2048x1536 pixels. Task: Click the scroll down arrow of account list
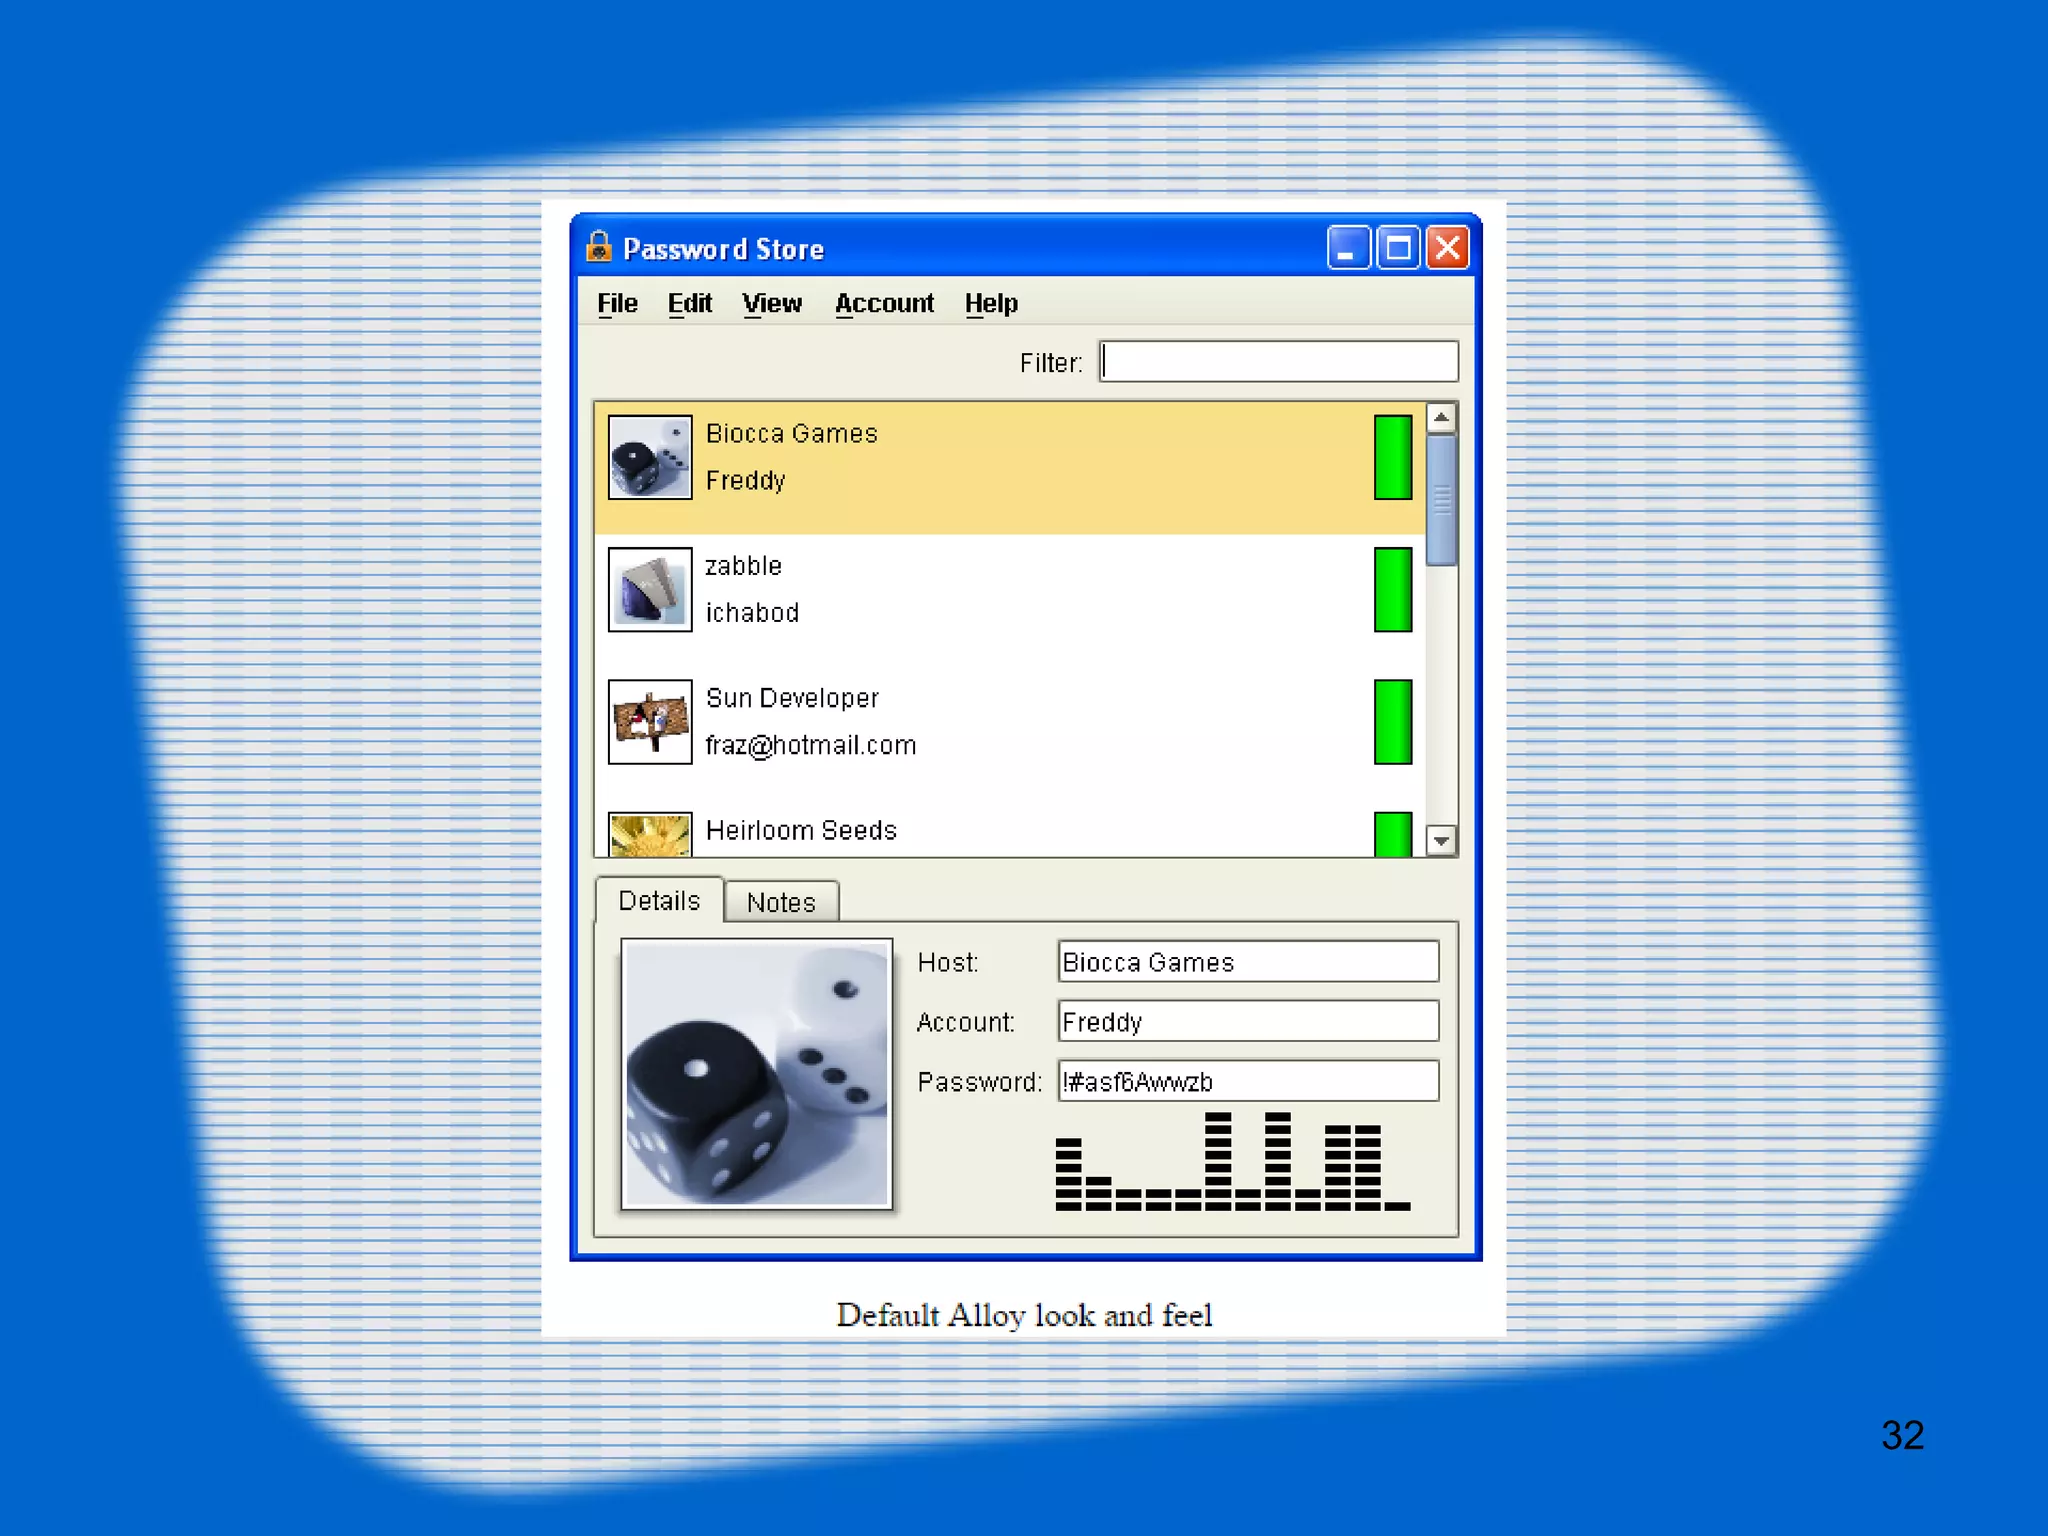pyautogui.click(x=1441, y=840)
